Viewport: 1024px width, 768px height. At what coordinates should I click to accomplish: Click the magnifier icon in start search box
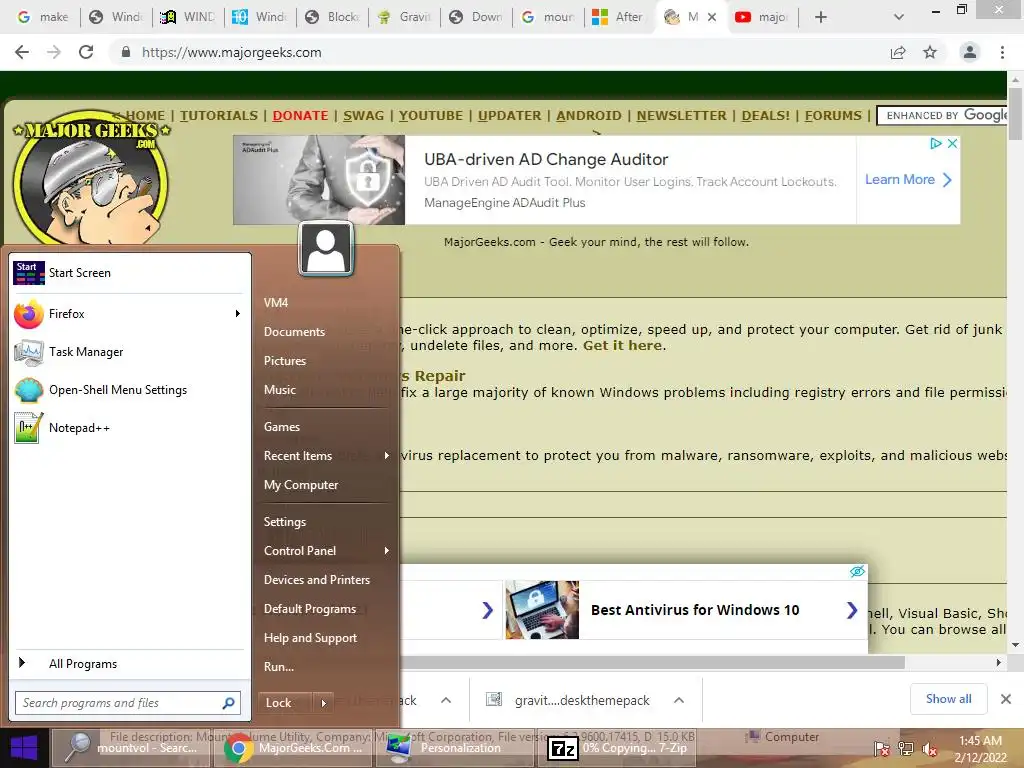[228, 703]
